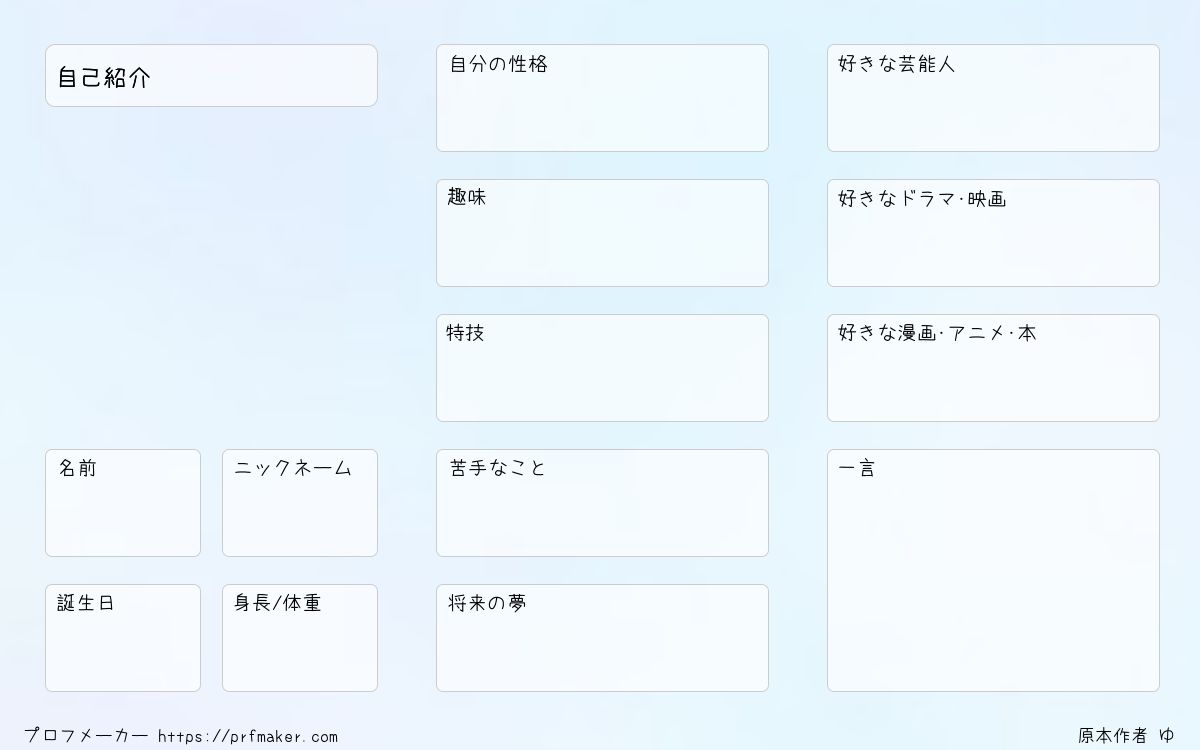Select the 将来の夢 field box
This screenshot has height=750, width=1200.
coord(602,638)
